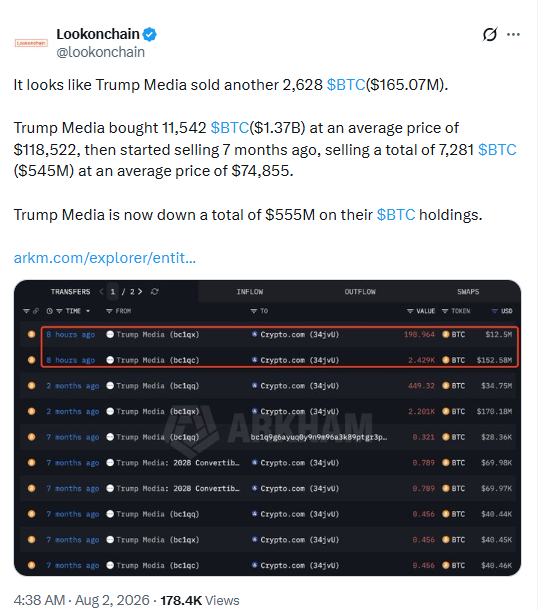Click the Grok slash-circle icon
Screen dimensions: 542x610
click(x=489, y=35)
